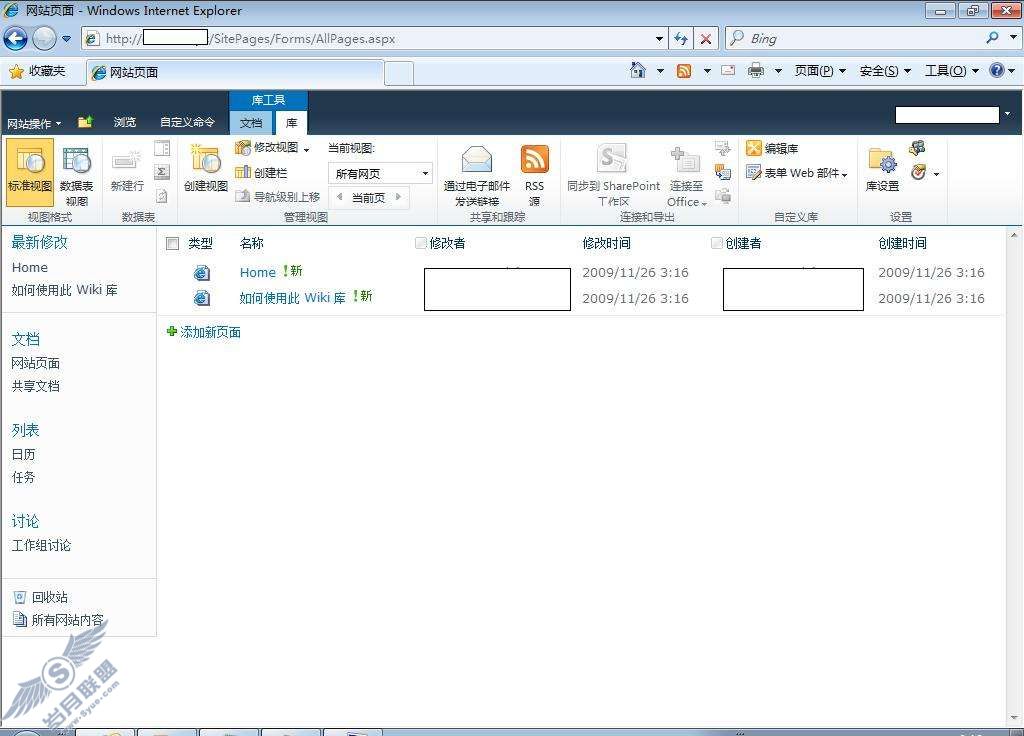Click Form Web Parts (表单 Web 部件)
Screen dimensions: 1024x736
point(796,173)
